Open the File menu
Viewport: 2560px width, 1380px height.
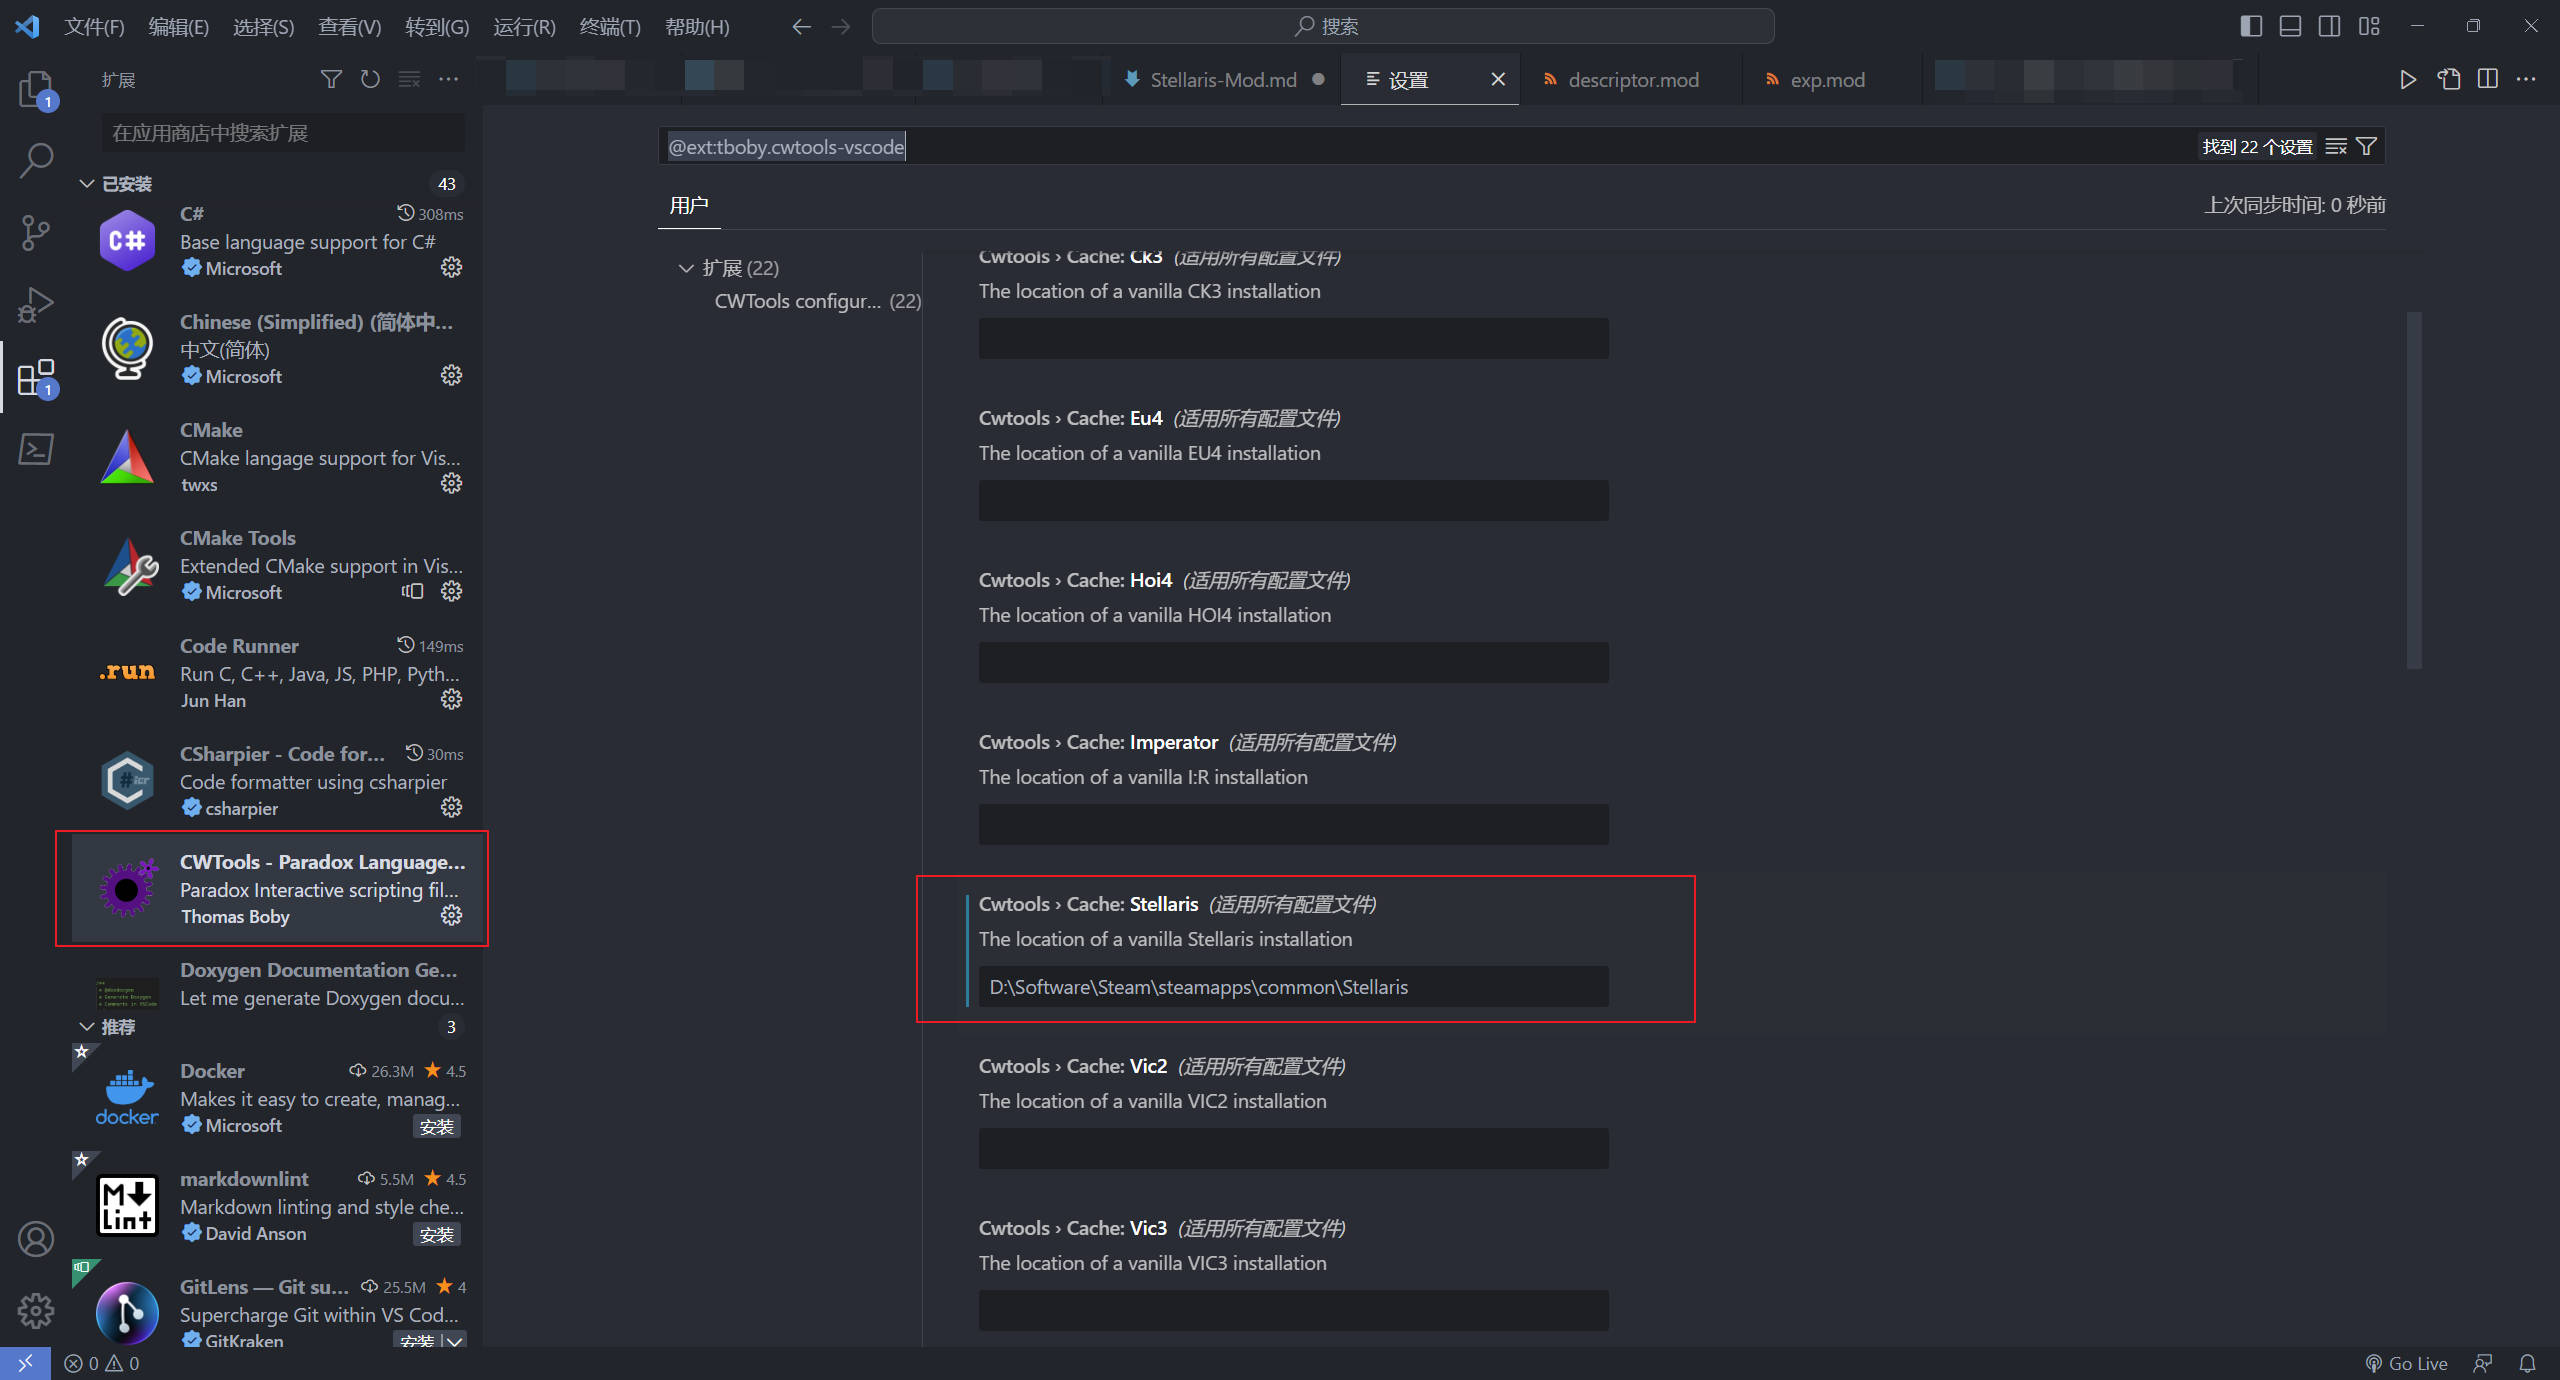pyautogui.click(x=94, y=27)
